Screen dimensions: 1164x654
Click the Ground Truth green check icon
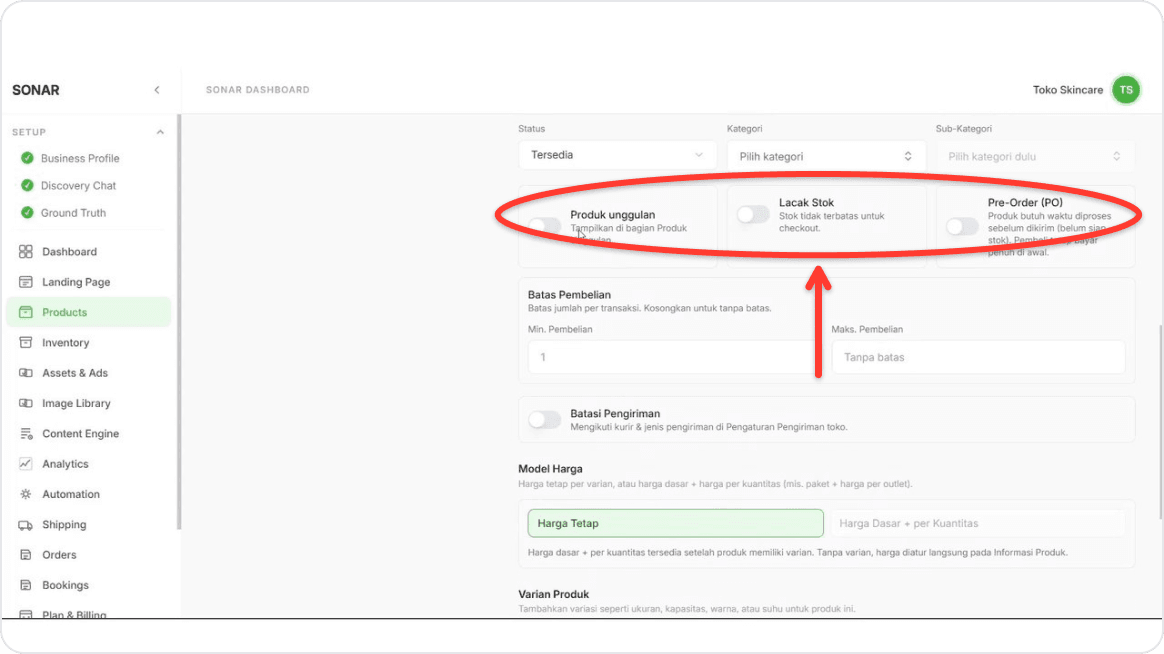click(27, 212)
